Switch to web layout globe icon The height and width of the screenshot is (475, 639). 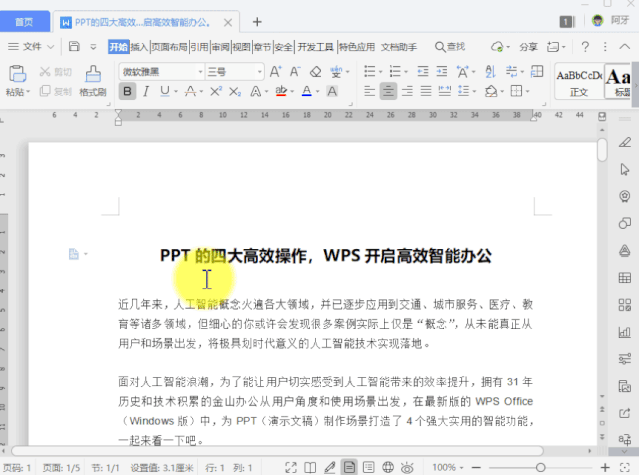(388, 467)
